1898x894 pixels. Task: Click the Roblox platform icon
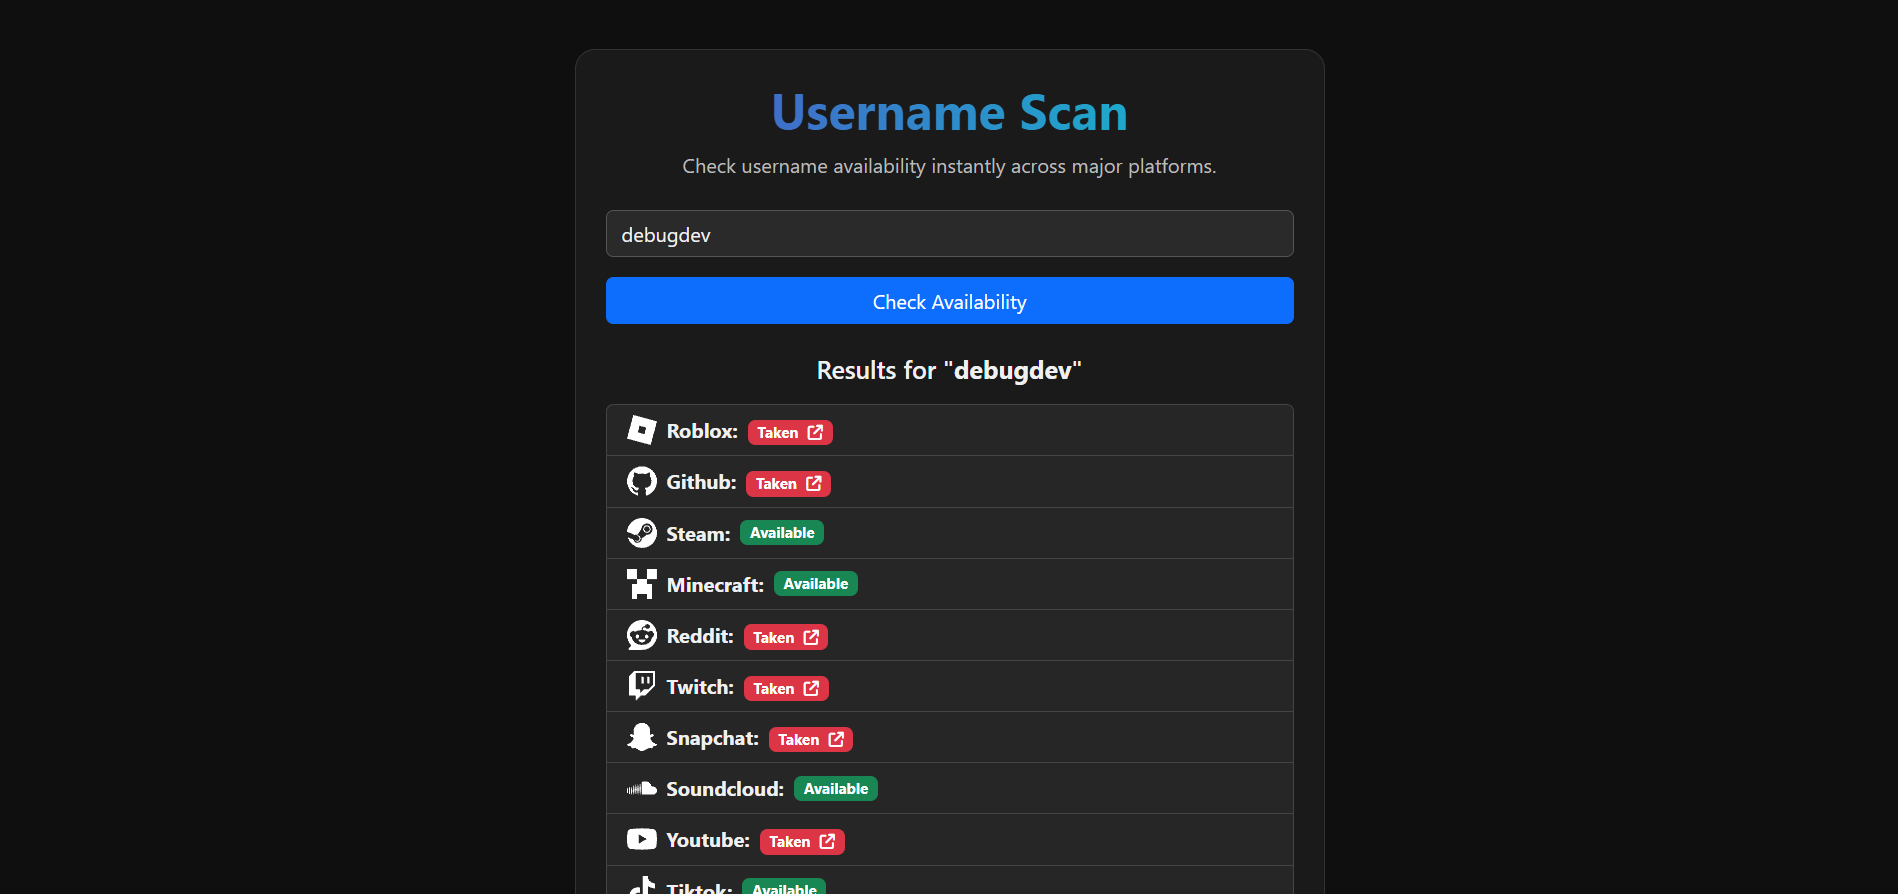[641, 431]
